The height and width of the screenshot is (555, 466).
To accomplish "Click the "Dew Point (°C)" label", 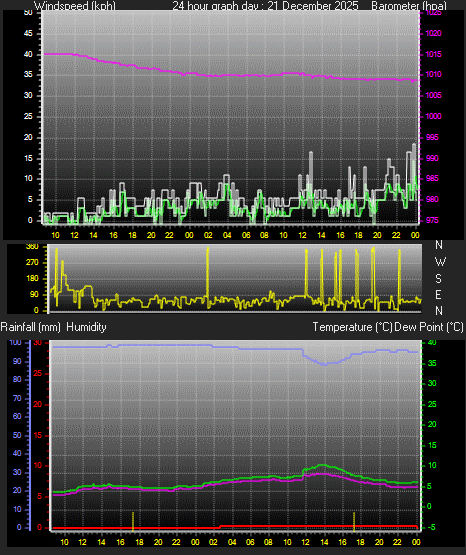I will coord(429,327).
